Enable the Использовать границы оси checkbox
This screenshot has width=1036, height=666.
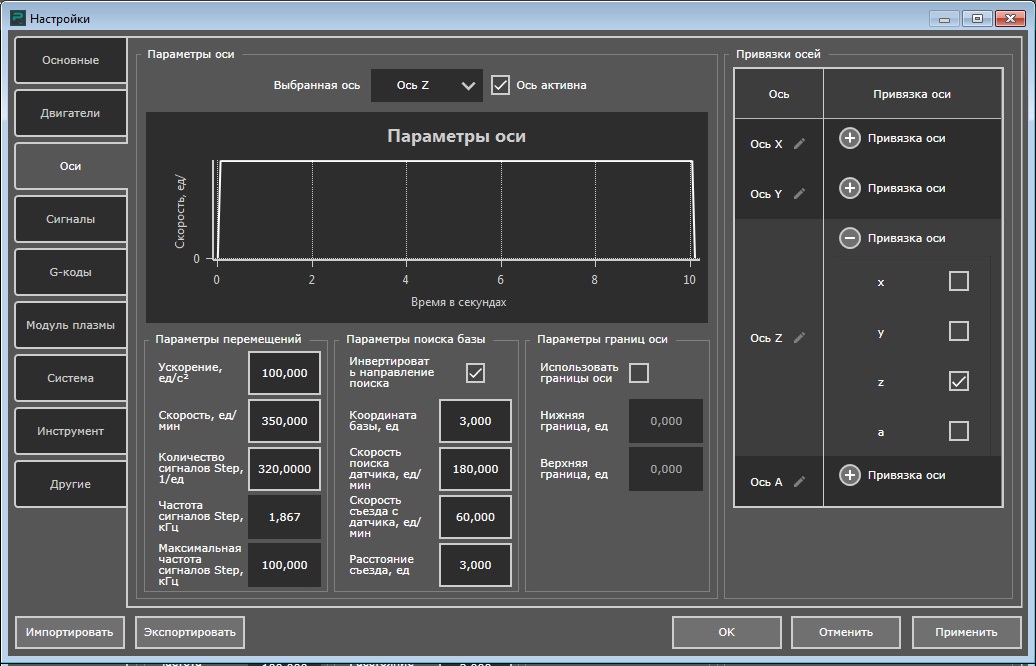tap(639, 373)
